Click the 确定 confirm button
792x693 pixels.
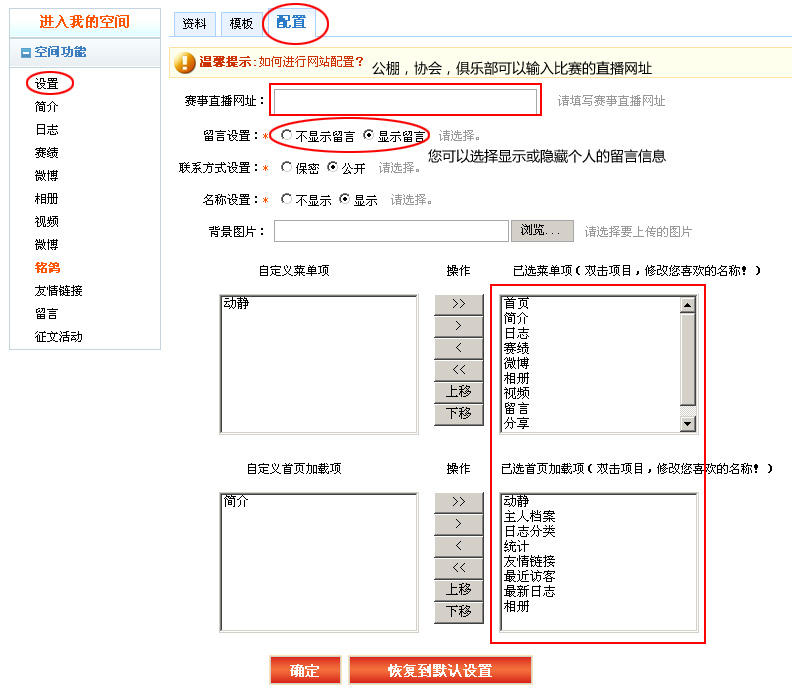click(305, 670)
